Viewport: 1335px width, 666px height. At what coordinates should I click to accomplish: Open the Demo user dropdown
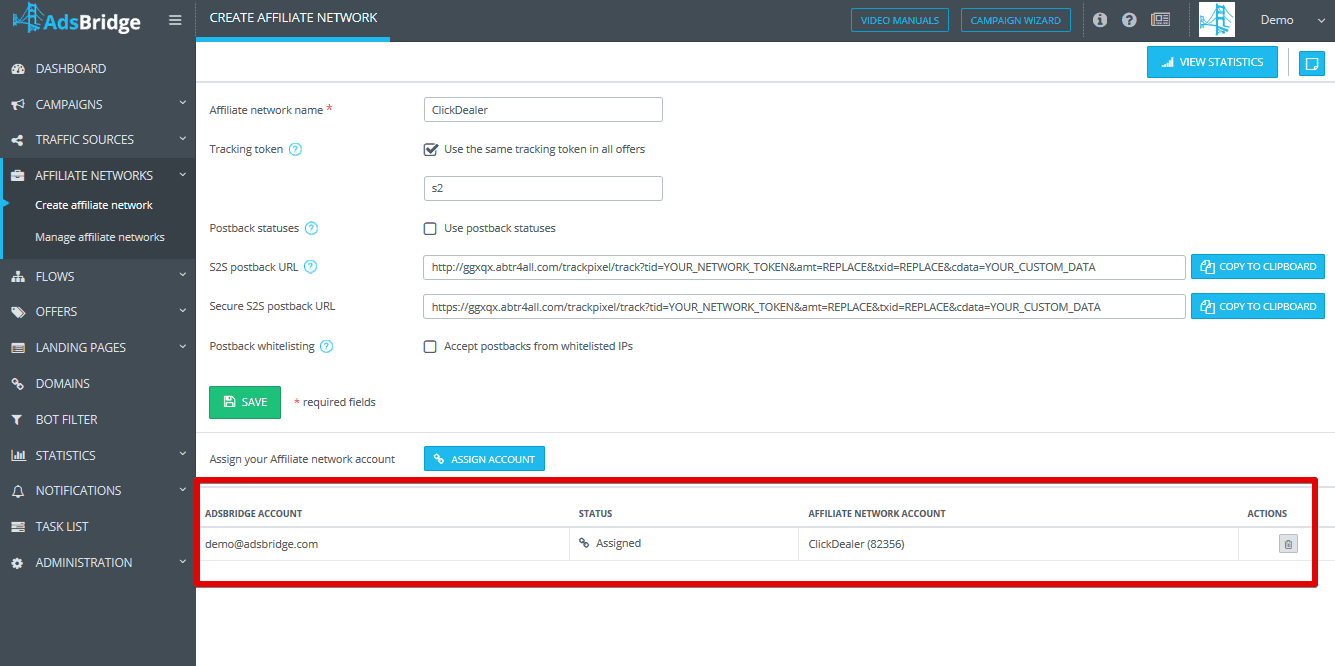(1291, 20)
